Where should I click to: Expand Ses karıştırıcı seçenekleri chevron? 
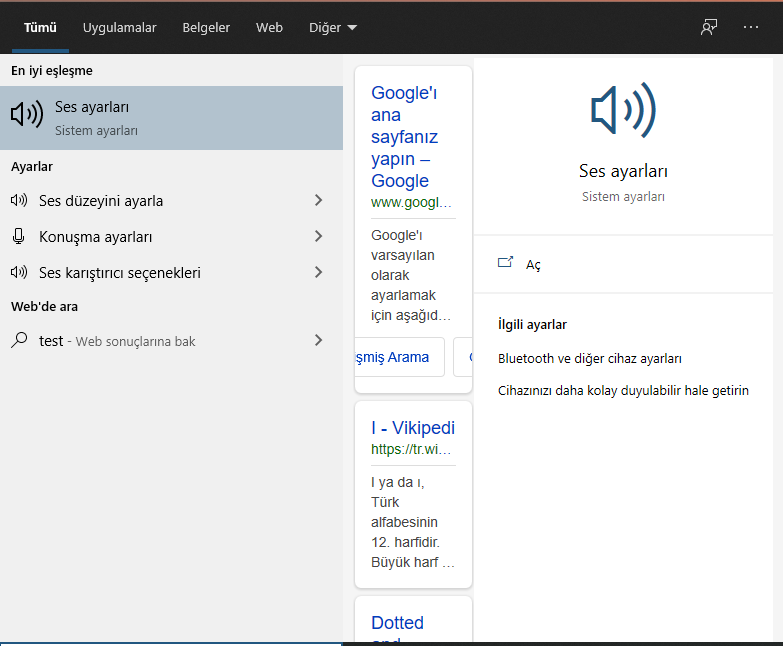pyautogui.click(x=318, y=272)
